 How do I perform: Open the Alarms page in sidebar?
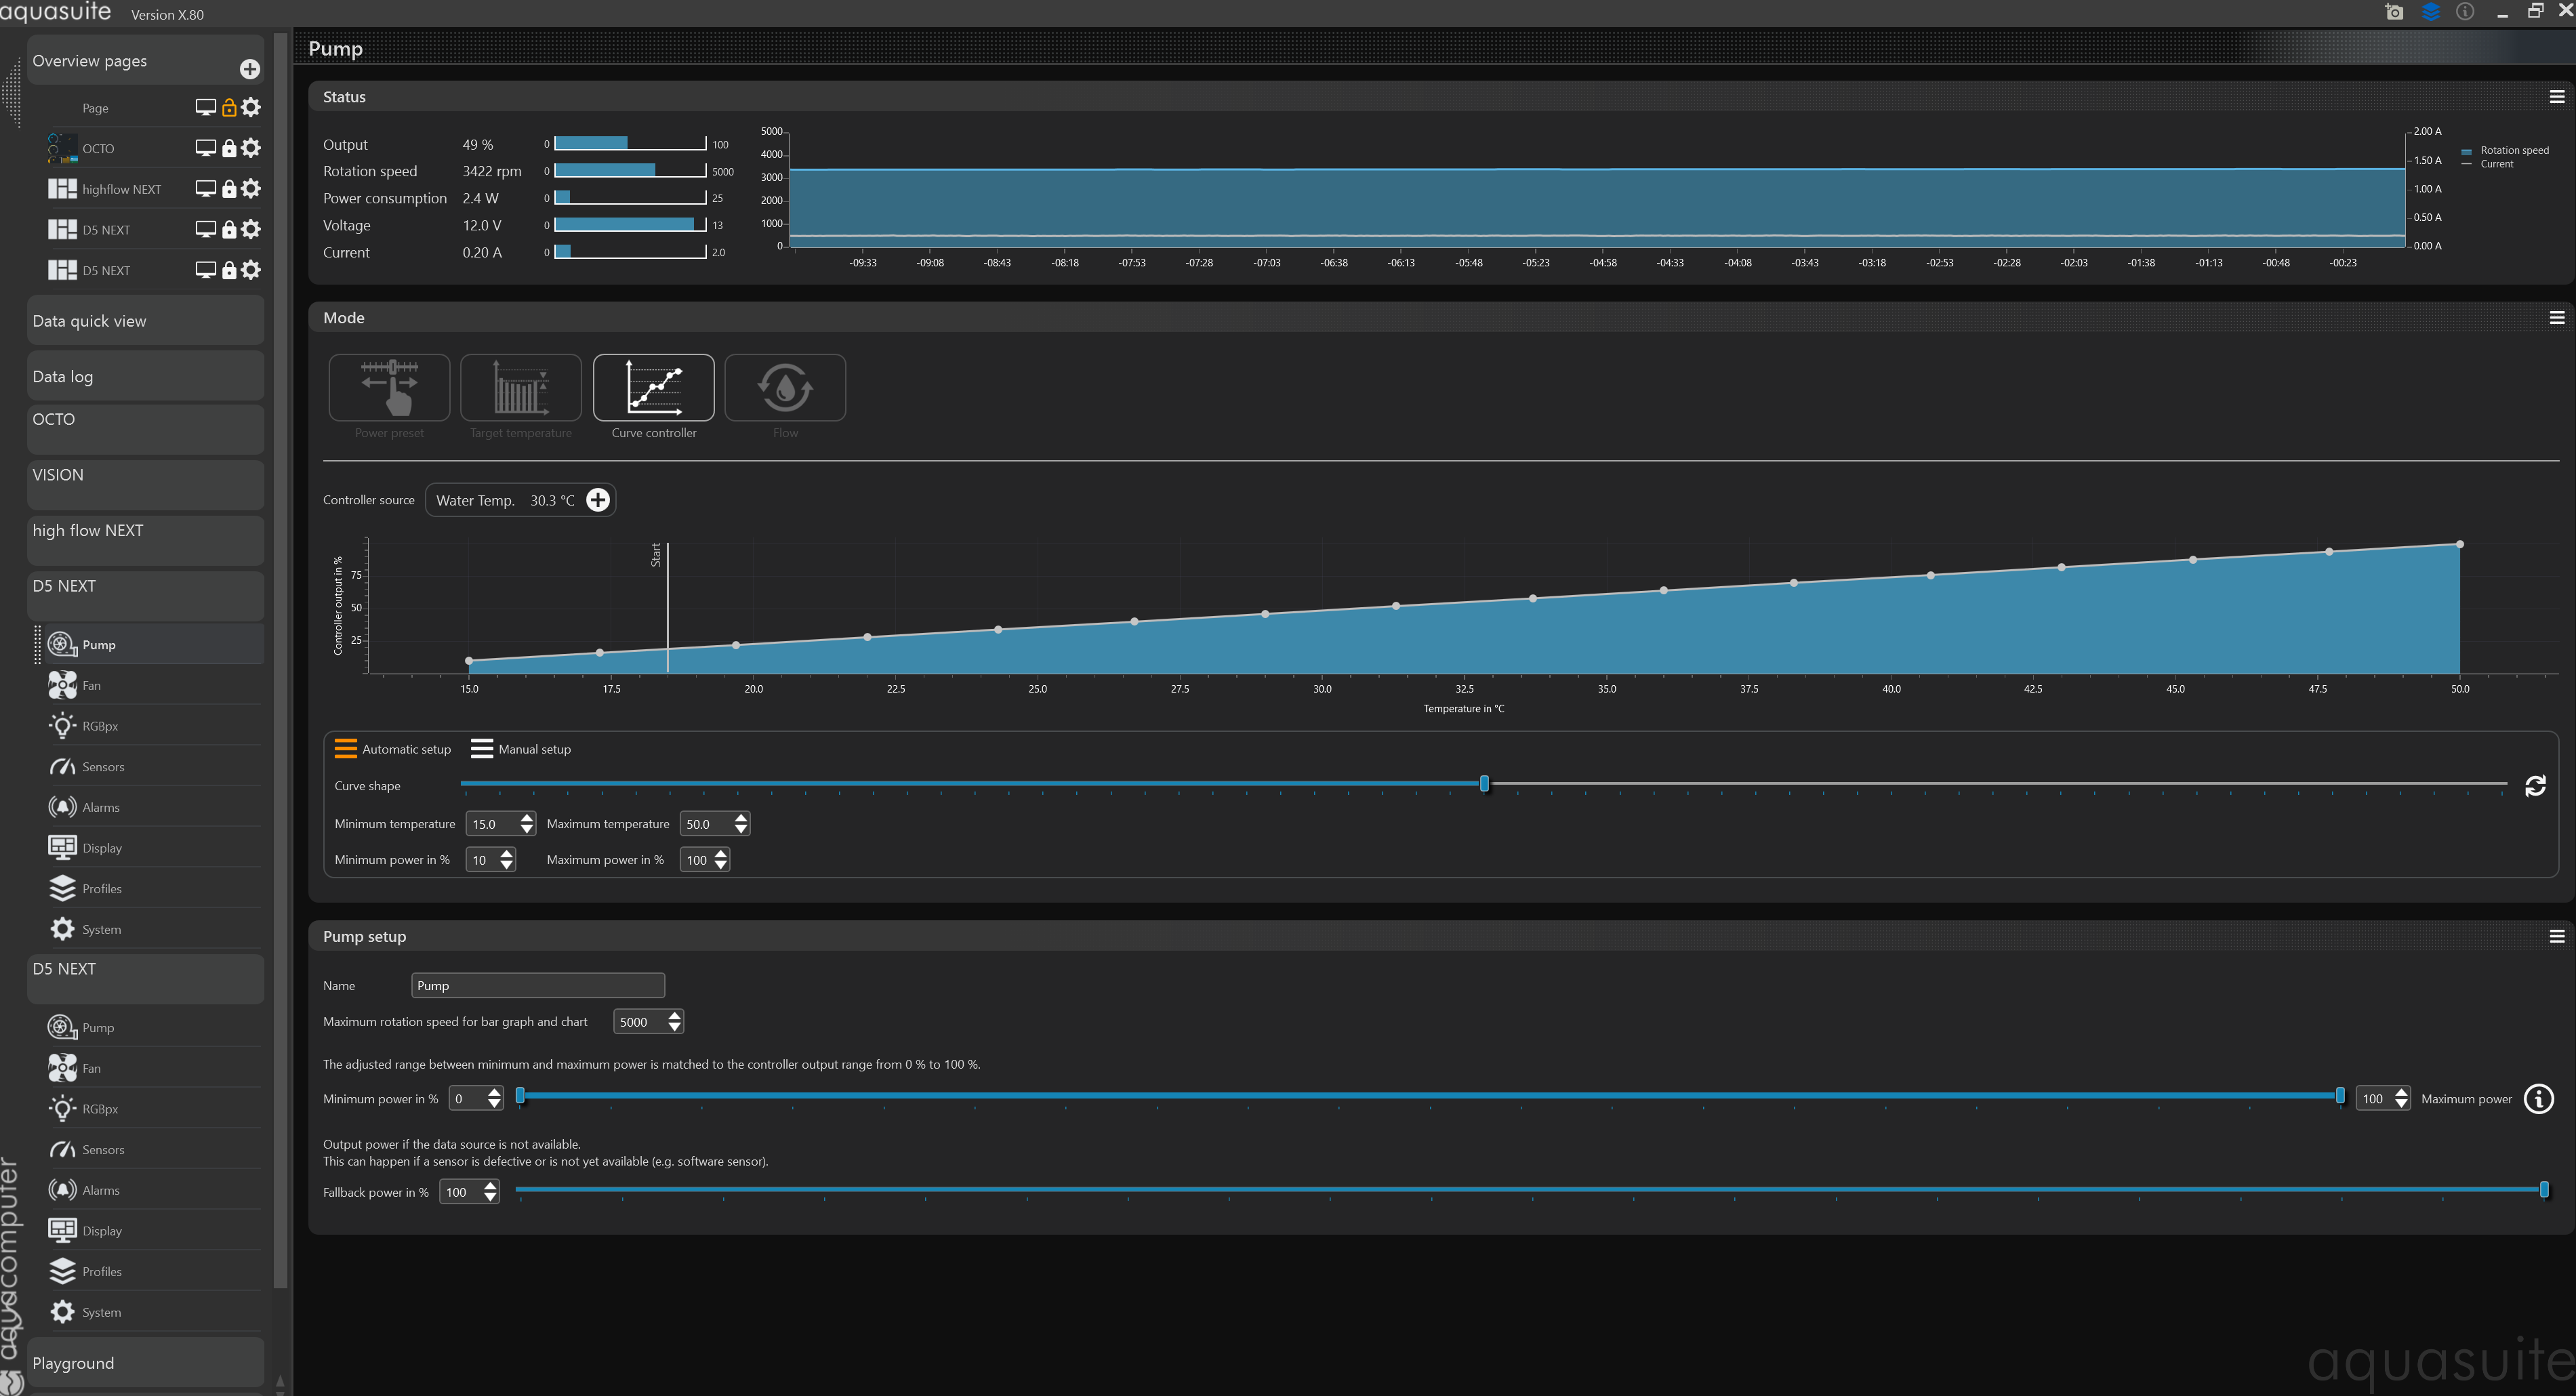point(101,808)
